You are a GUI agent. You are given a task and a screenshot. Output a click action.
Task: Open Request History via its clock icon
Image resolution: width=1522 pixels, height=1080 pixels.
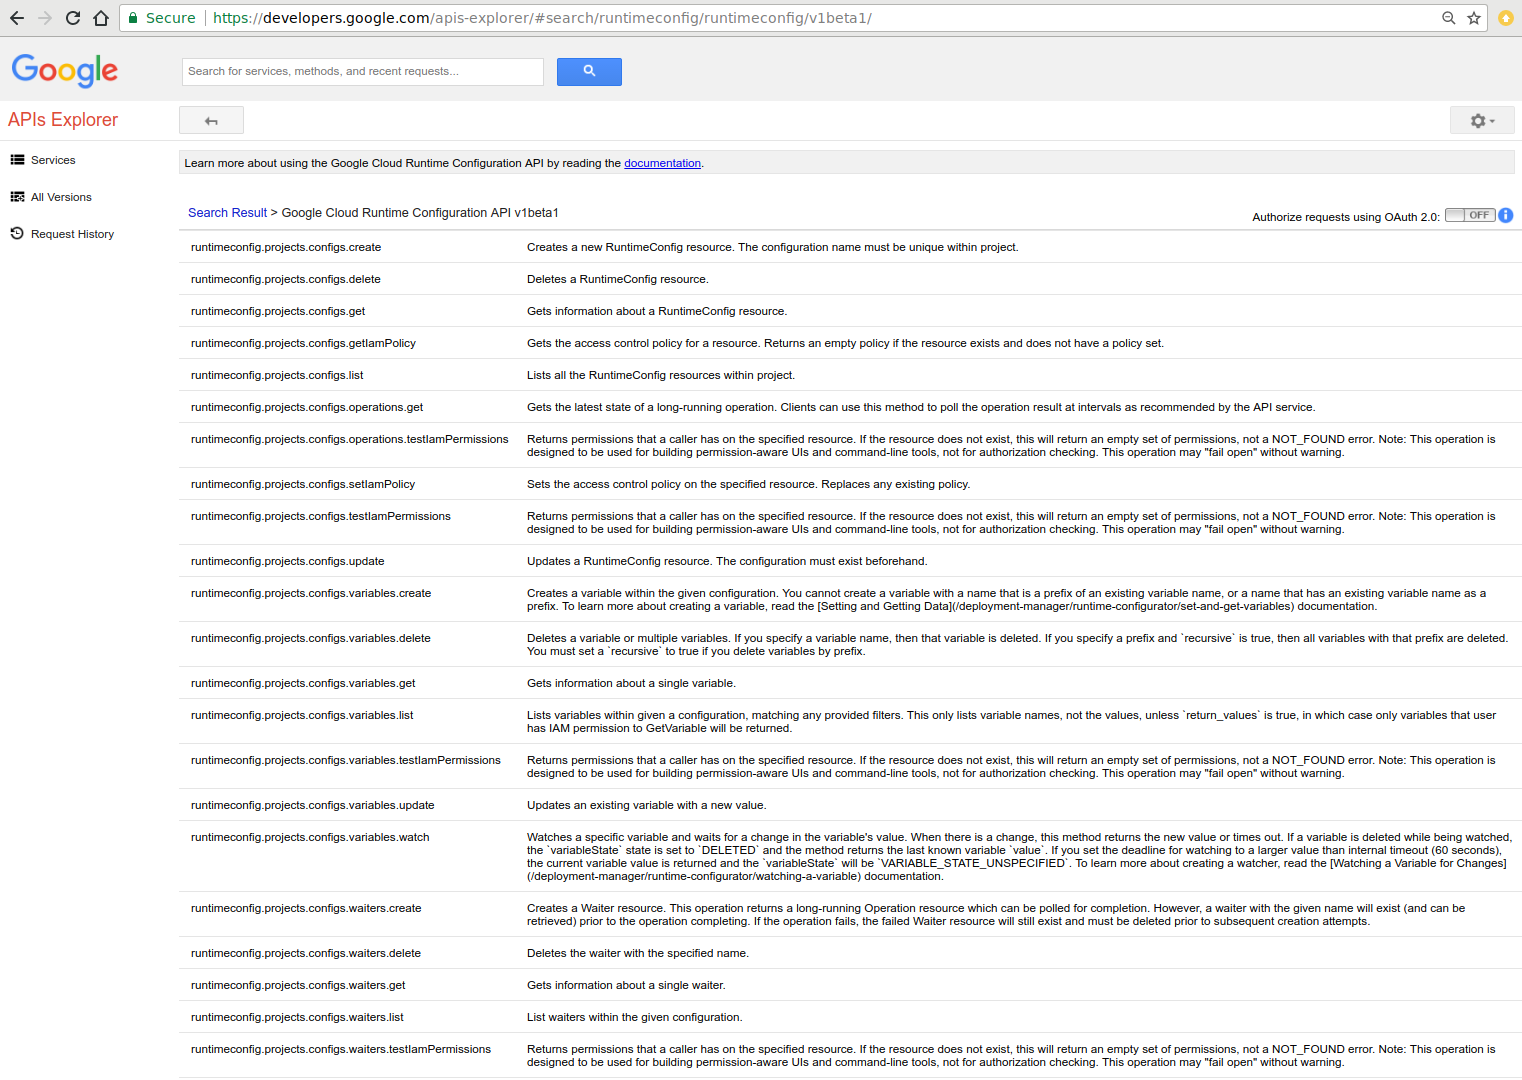[x=17, y=233]
